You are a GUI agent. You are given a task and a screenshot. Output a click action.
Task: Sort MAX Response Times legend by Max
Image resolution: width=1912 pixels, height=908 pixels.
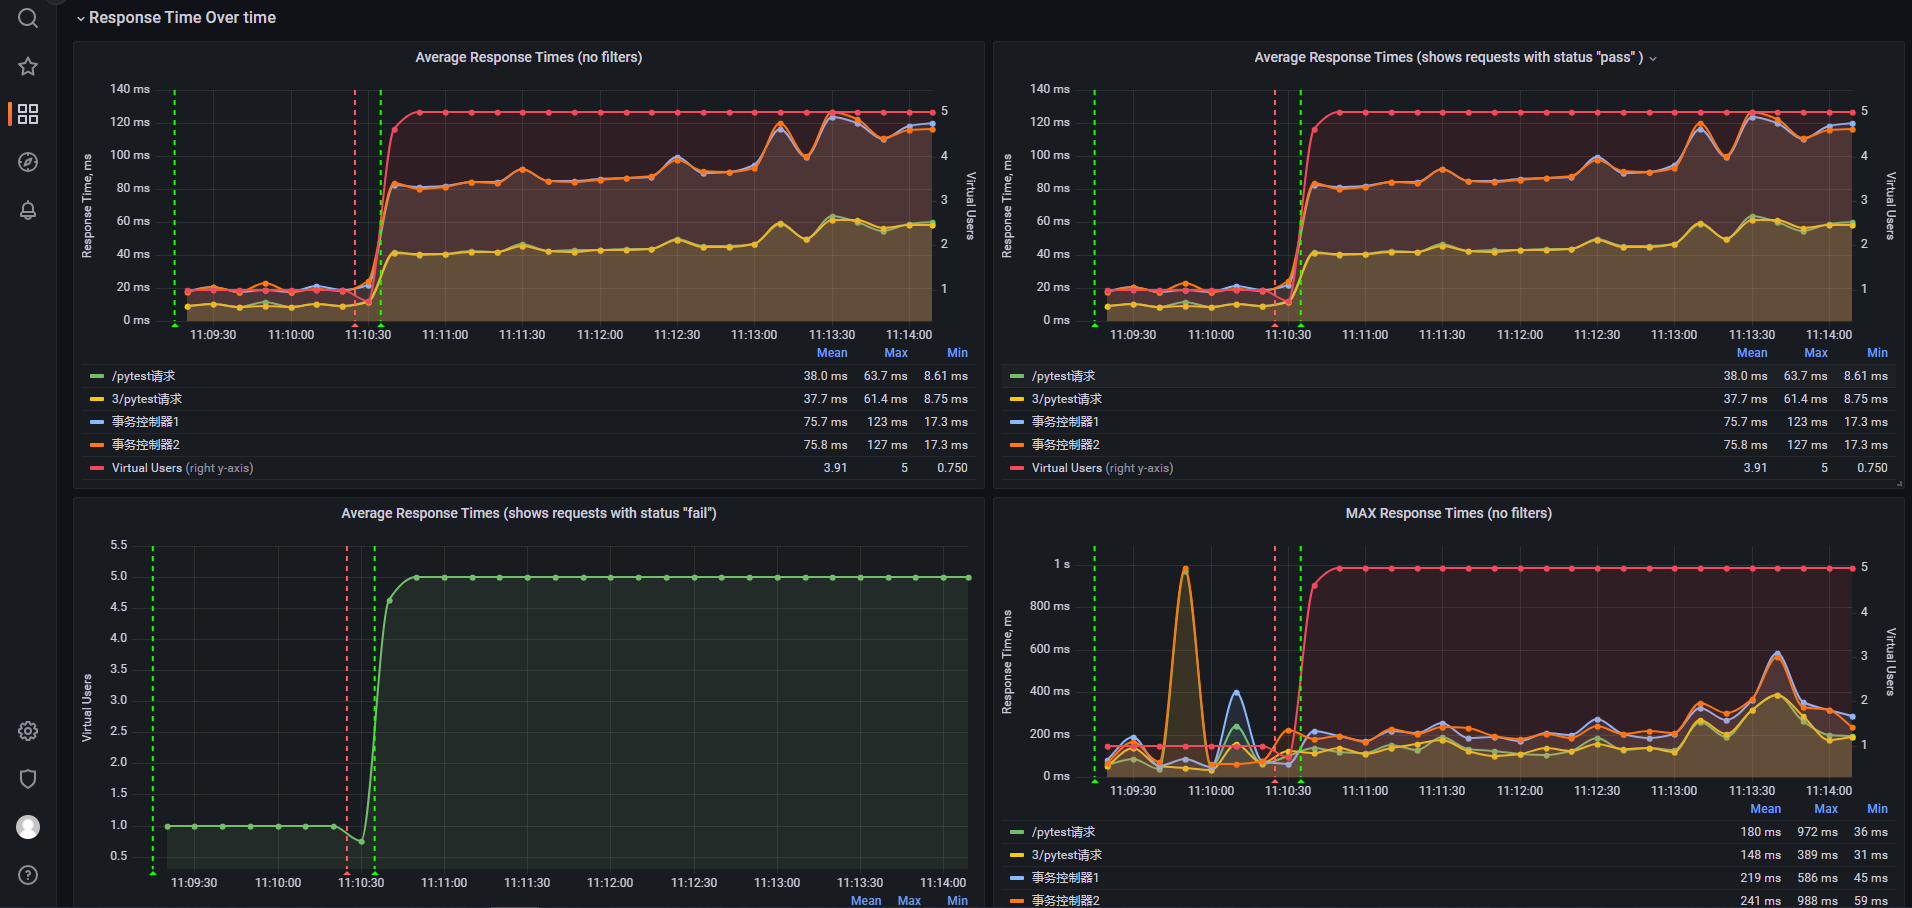(x=1826, y=809)
